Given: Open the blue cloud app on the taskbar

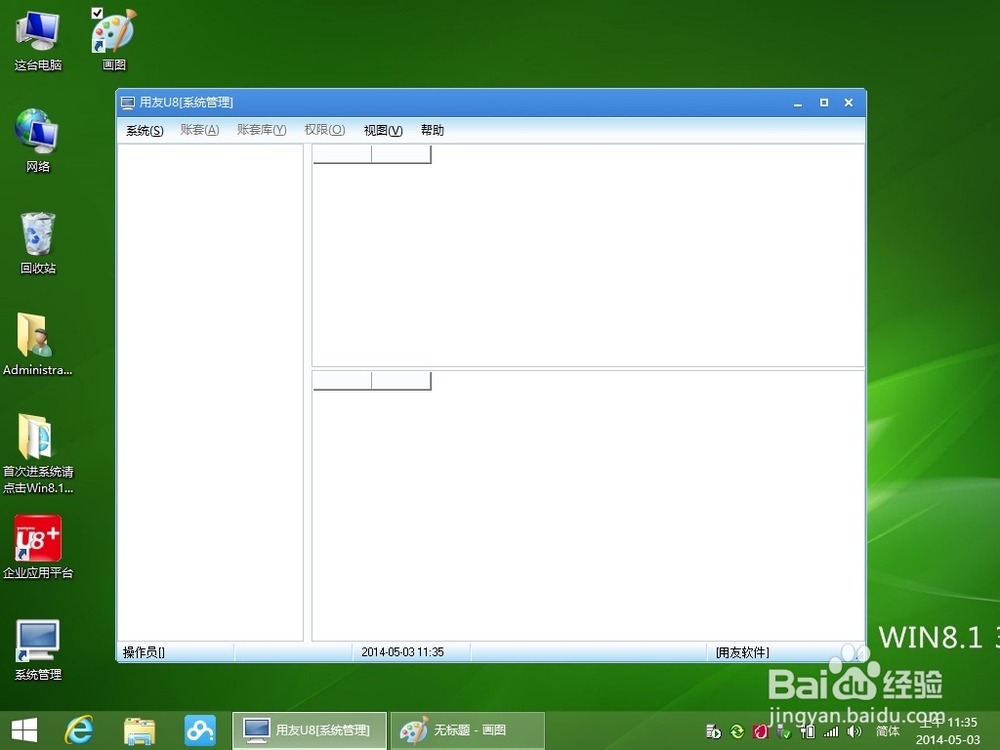Looking at the screenshot, I should tap(200, 730).
